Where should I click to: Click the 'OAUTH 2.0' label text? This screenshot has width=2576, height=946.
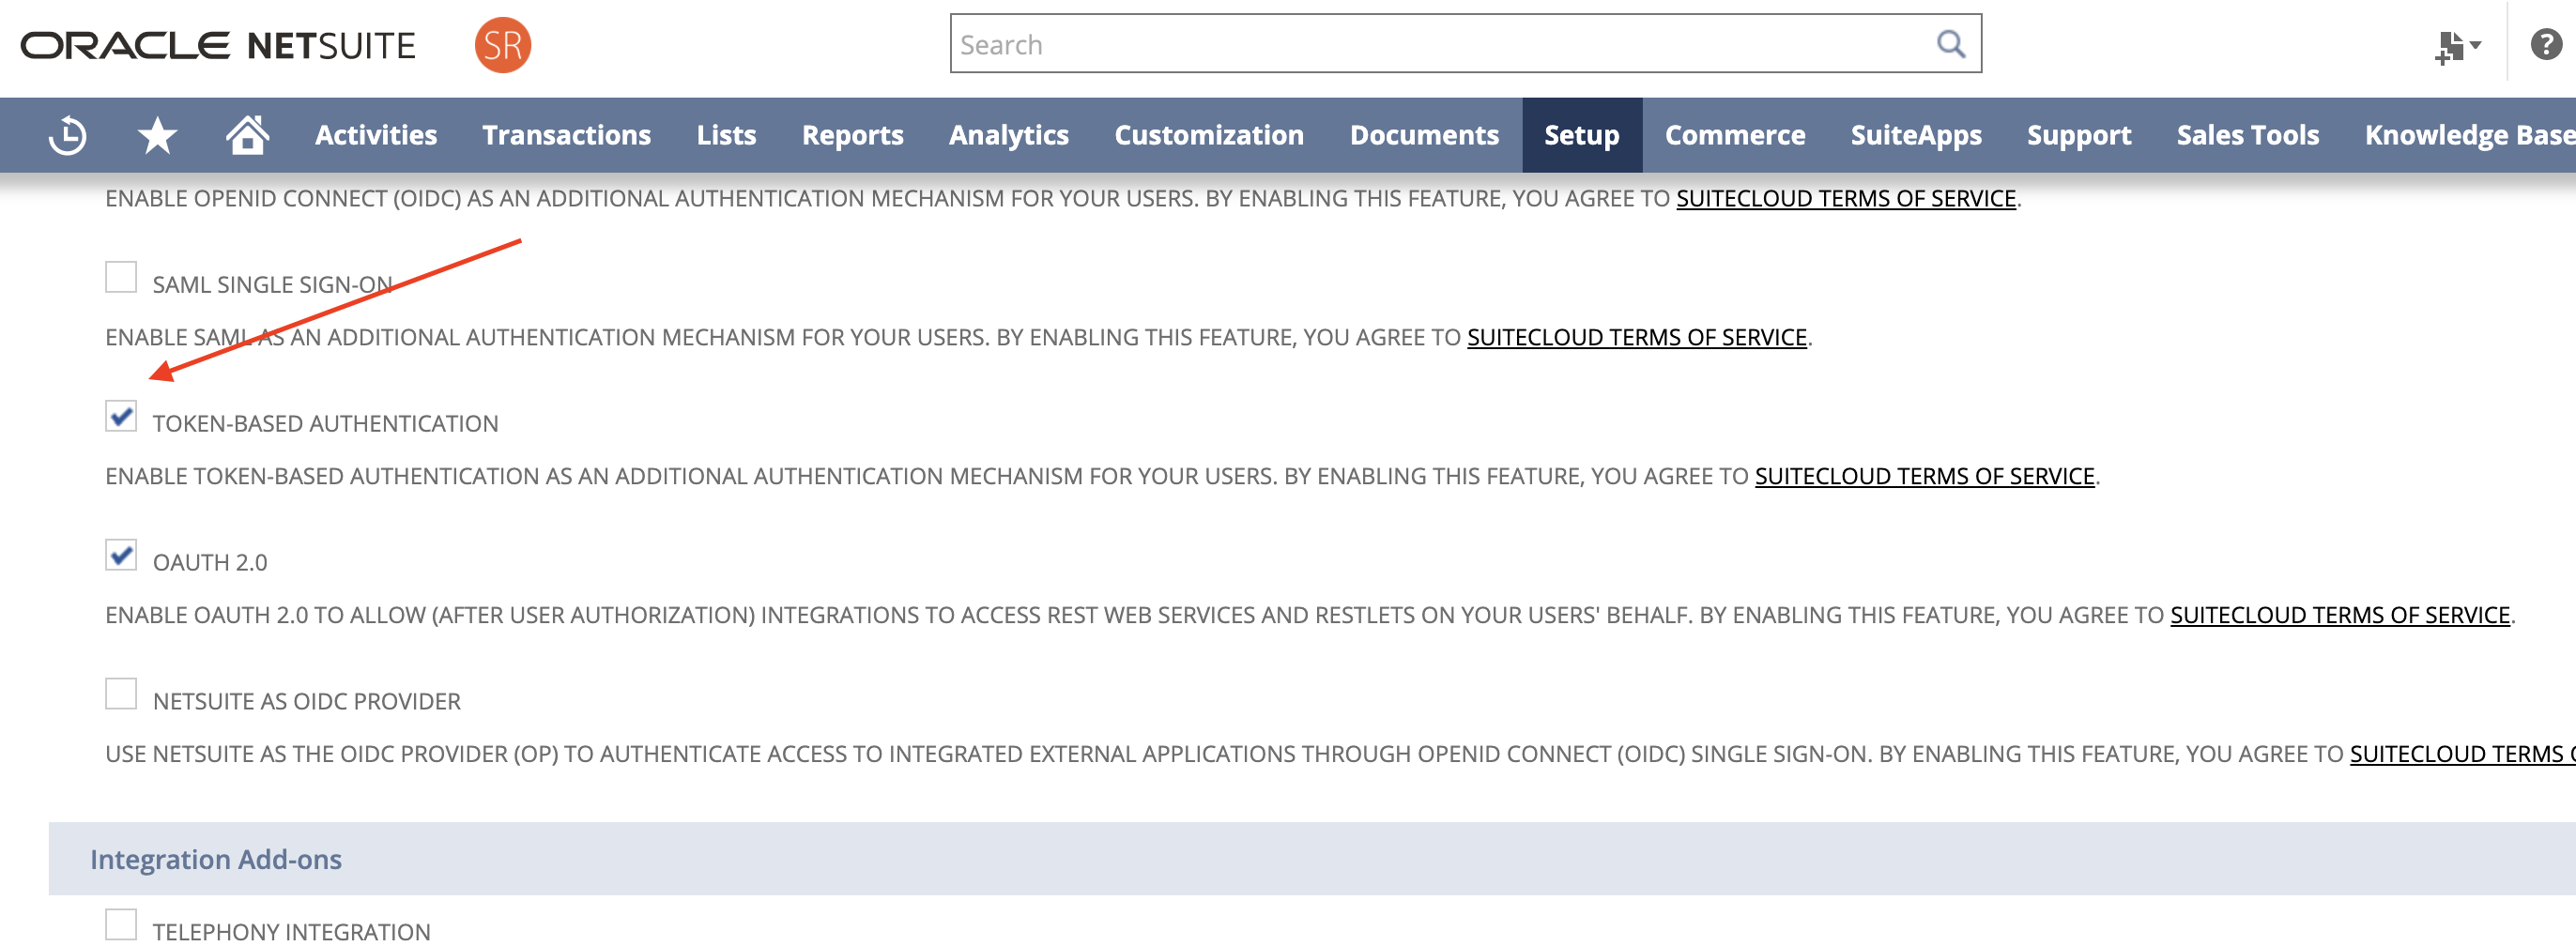pos(210,563)
